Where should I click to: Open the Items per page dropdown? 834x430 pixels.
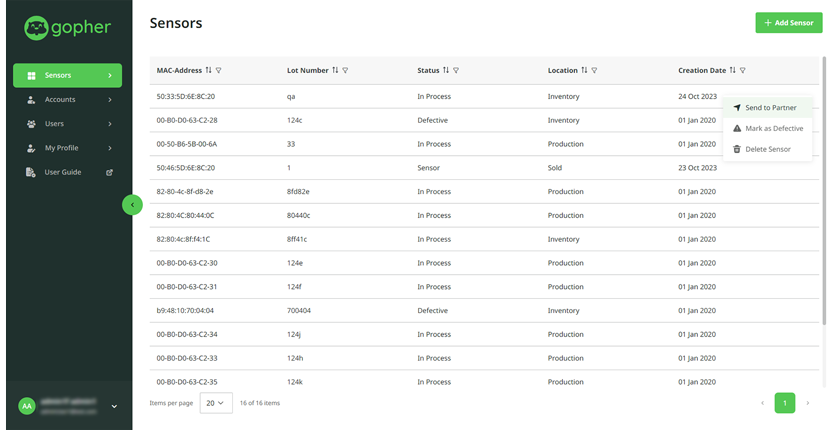click(216, 403)
